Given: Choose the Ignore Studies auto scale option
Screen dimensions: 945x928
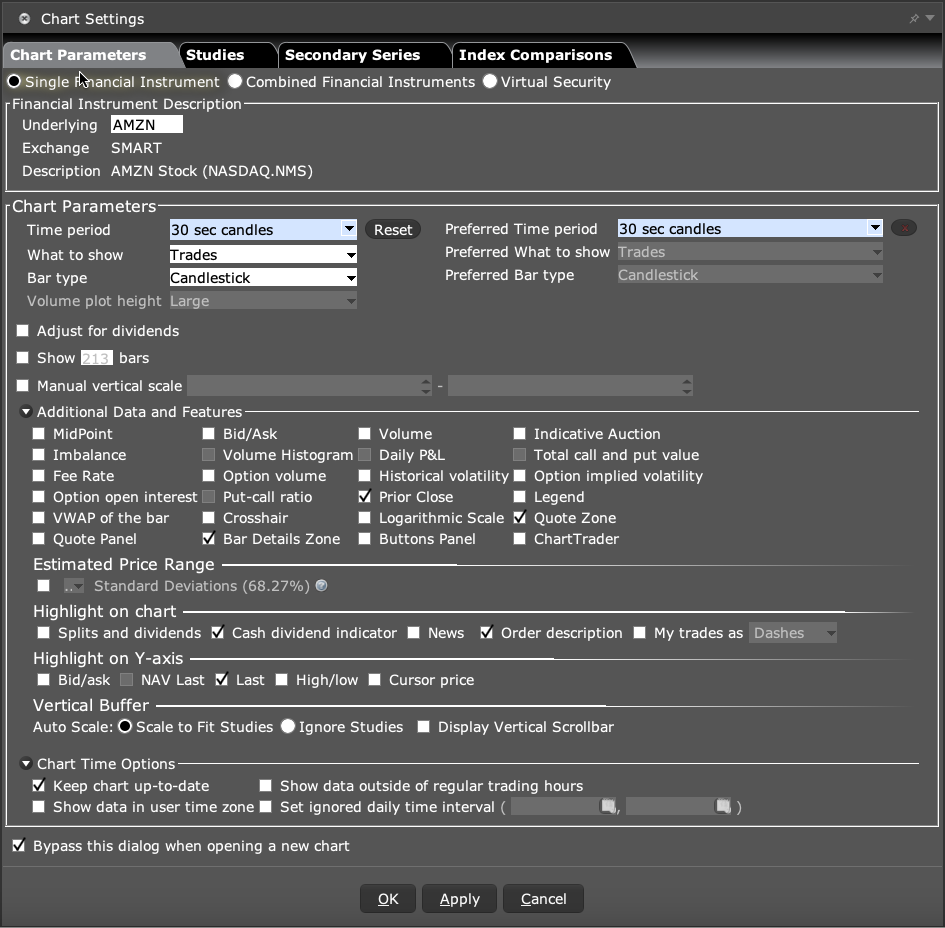Looking at the screenshot, I should click(288, 727).
